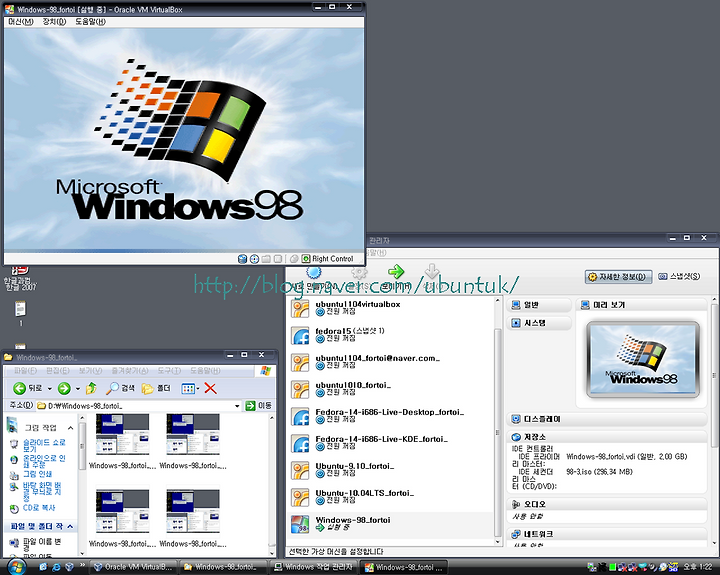Click the green Show arrow in VirtualBox Manager toolbar
Viewport: 720px width, 575px height.
pyautogui.click(x=396, y=271)
